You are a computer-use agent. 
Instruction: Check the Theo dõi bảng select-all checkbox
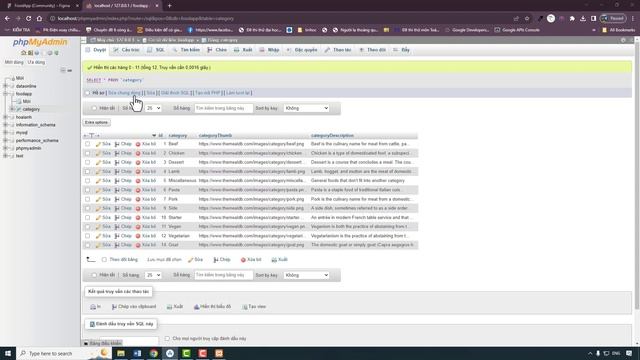104,260
